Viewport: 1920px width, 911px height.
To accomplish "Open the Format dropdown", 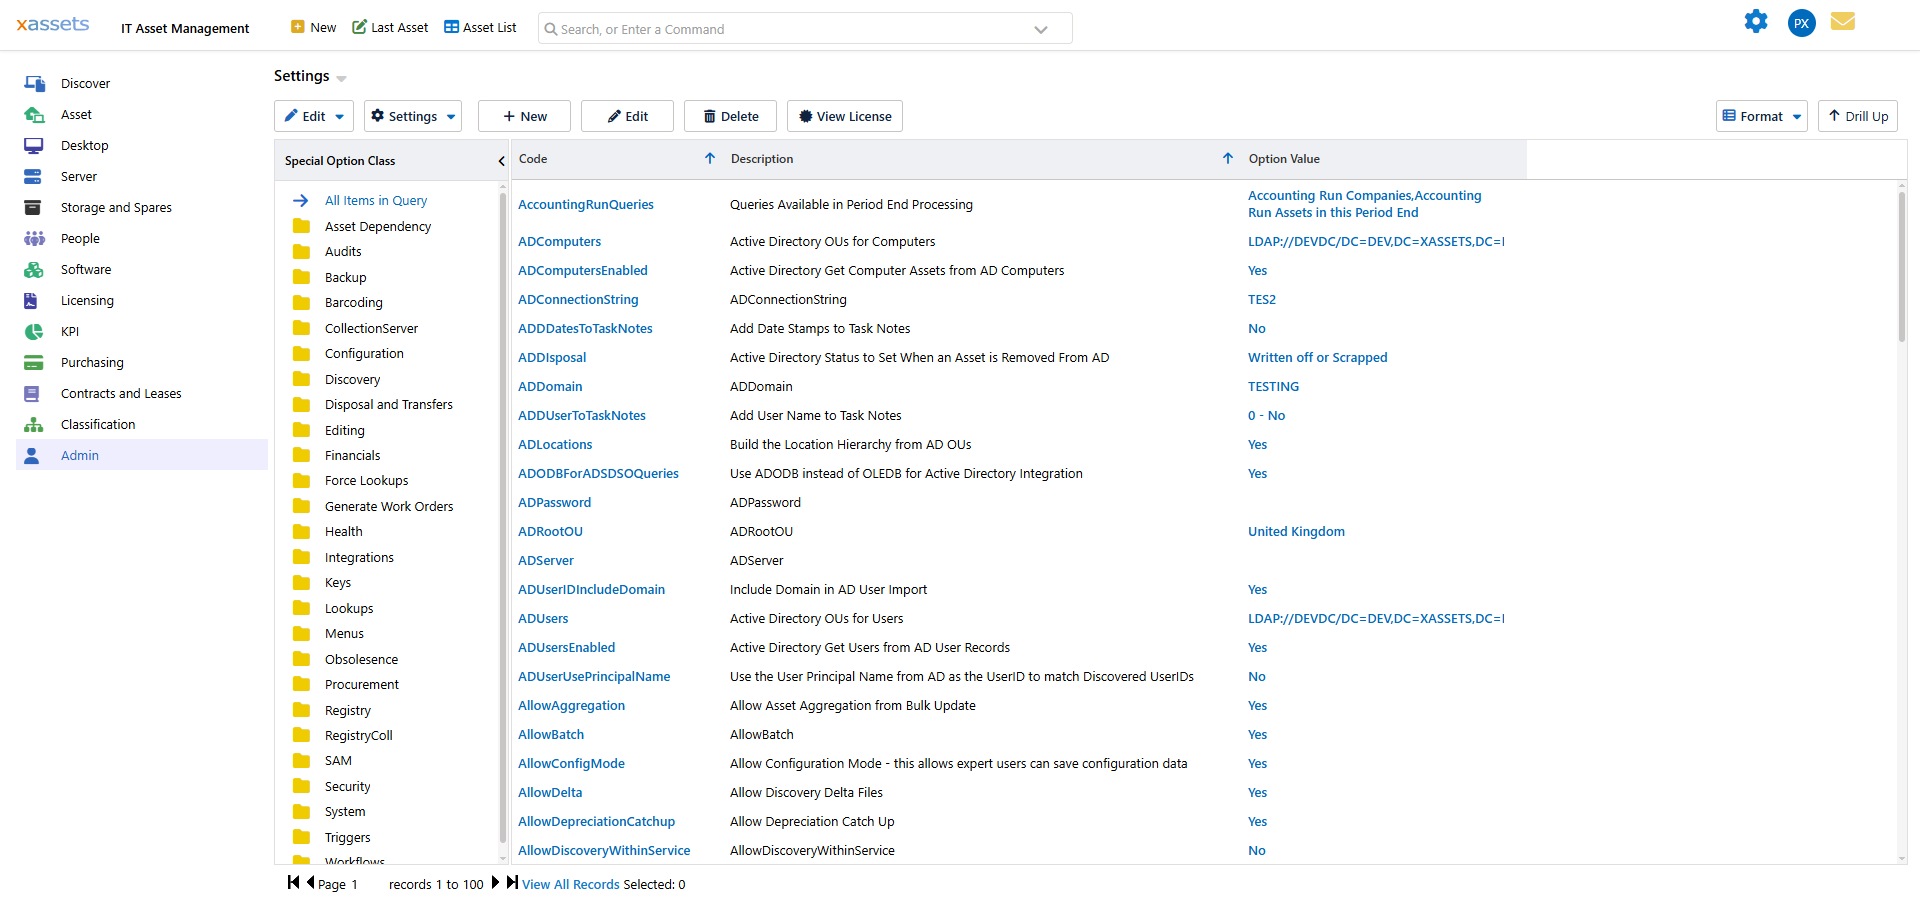I will coord(1761,116).
